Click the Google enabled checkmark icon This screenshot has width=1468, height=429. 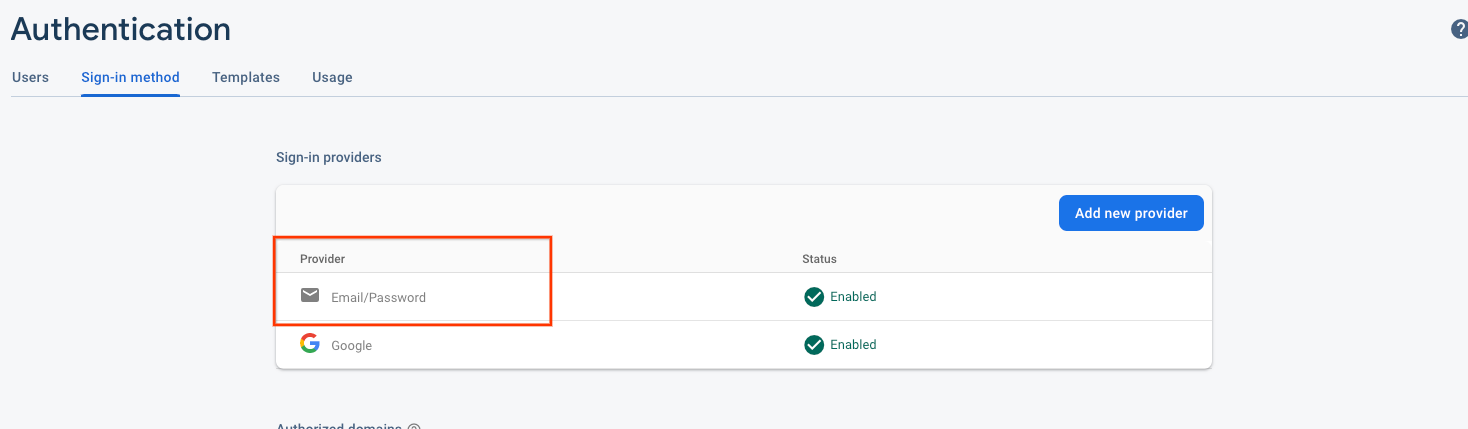click(814, 344)
